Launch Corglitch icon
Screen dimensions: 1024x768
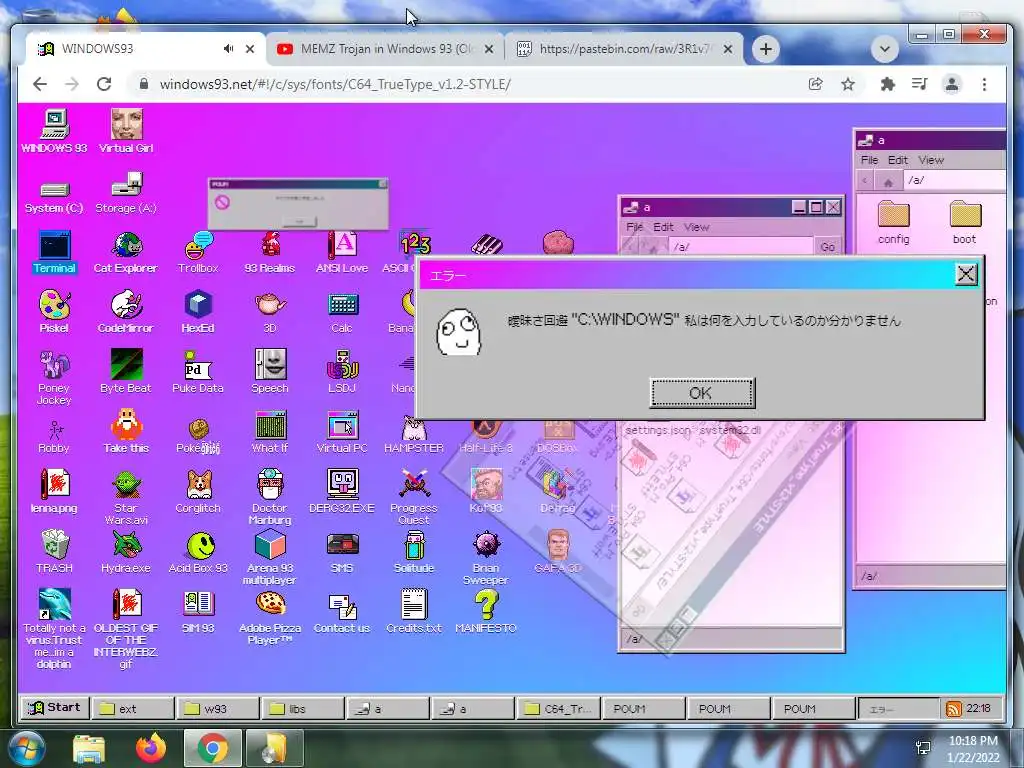click(x=198, y=491)
